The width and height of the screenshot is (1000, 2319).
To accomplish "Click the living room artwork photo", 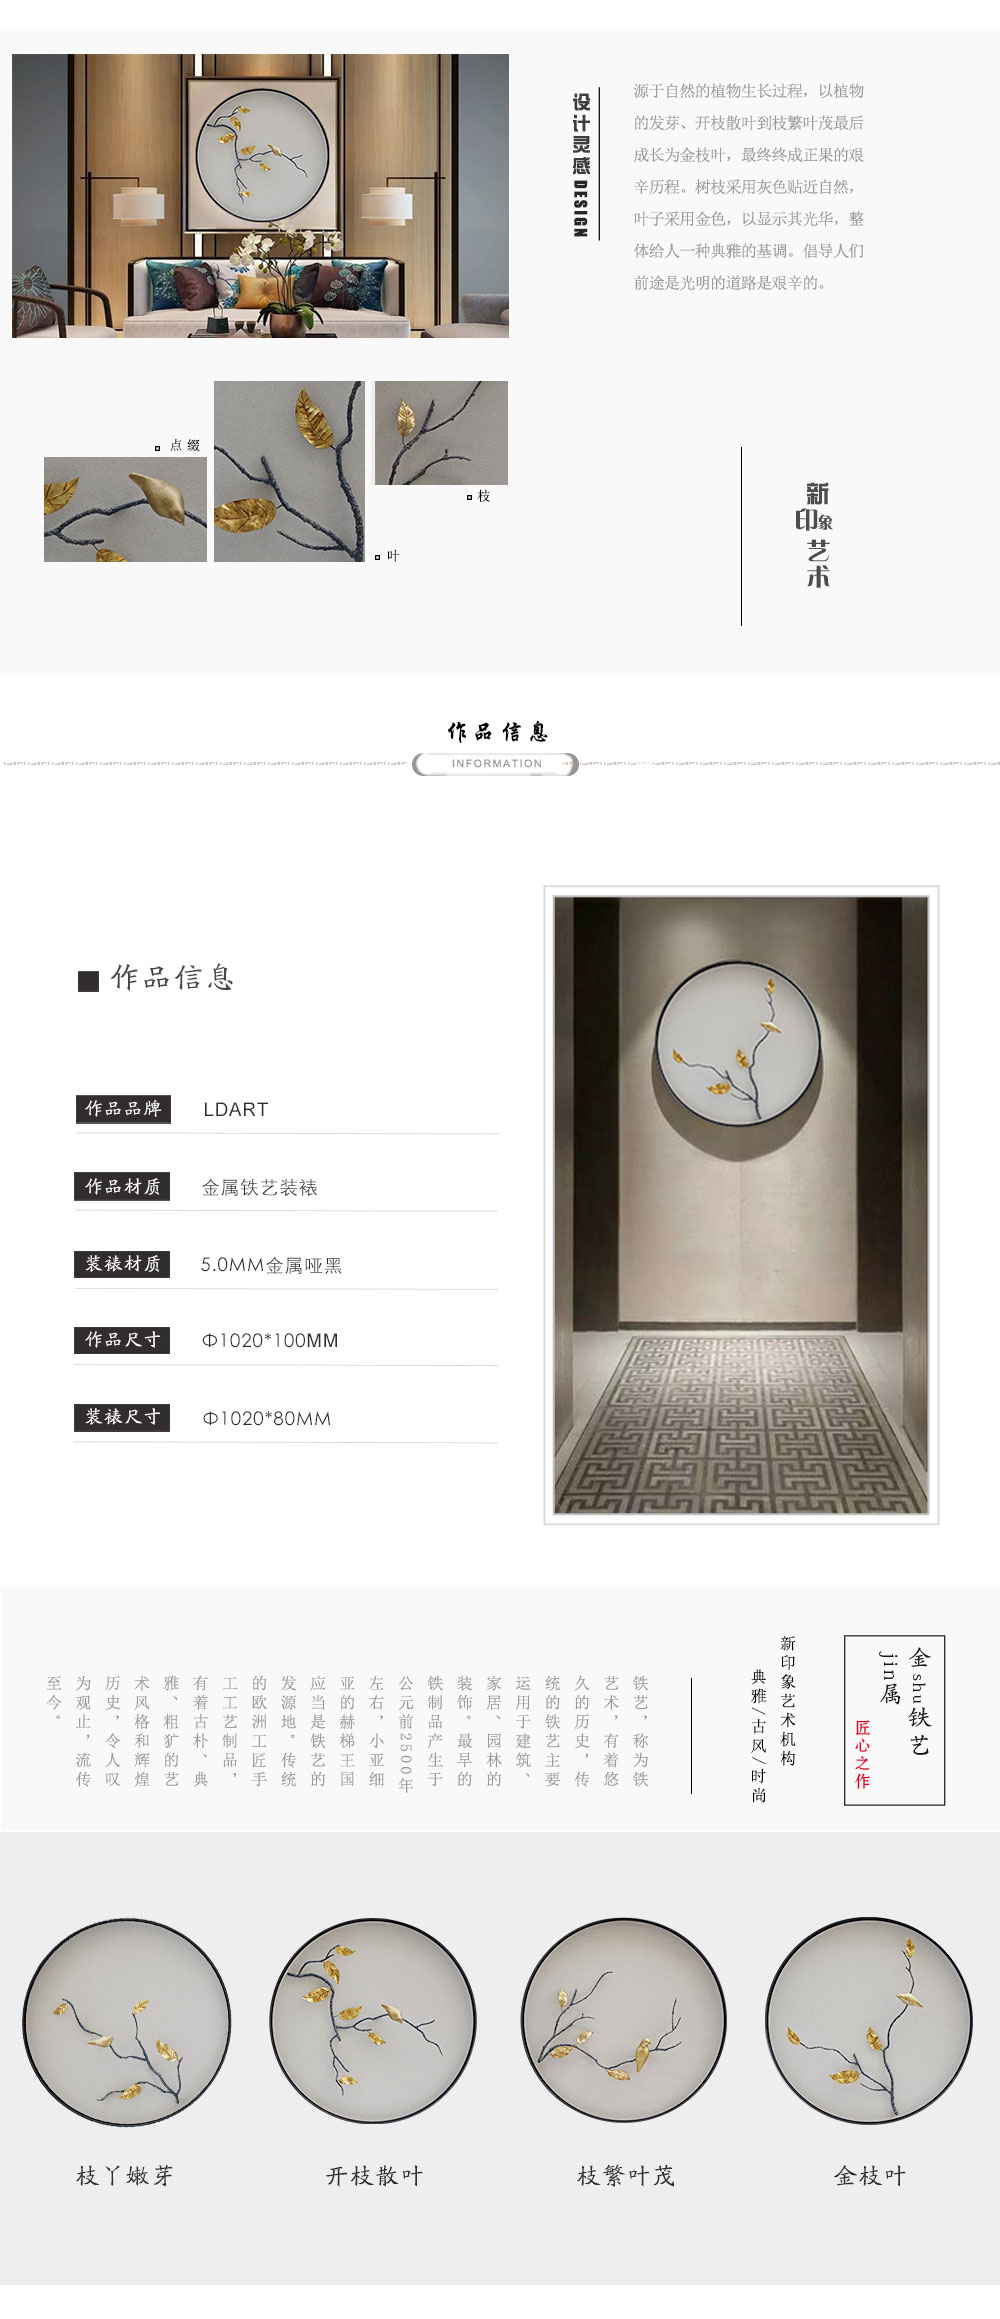I will (260, 196).
